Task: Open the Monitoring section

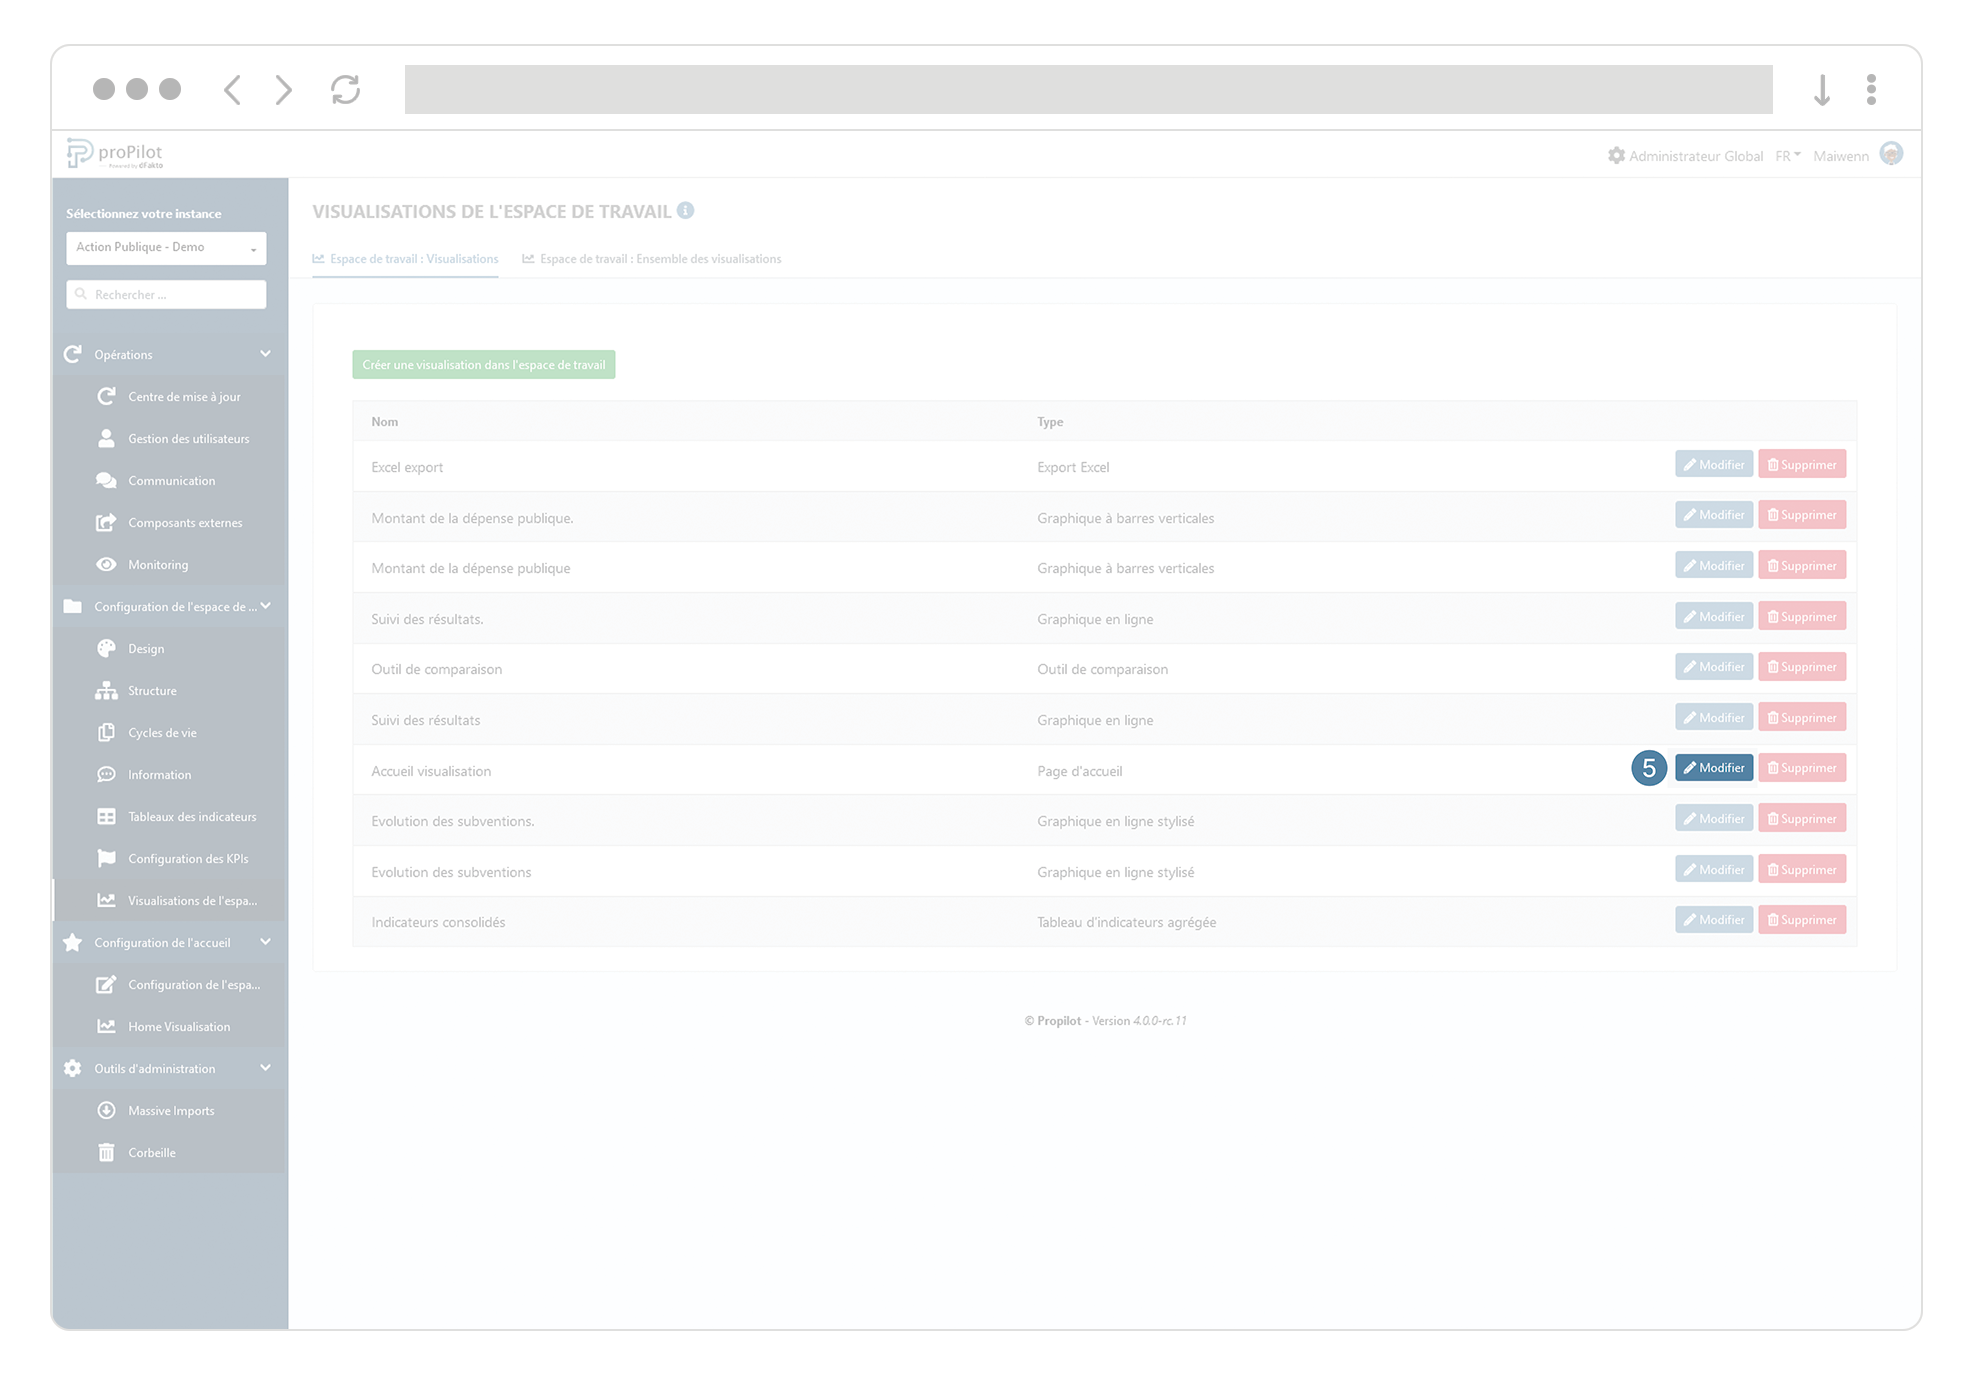Action: pos(160,564)
